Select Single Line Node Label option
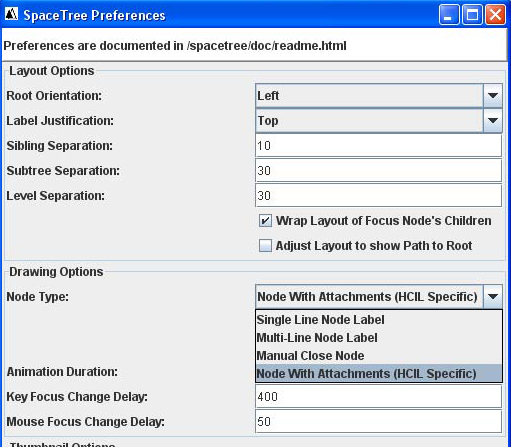Viewport: 511px width, 447px height. 379,320
